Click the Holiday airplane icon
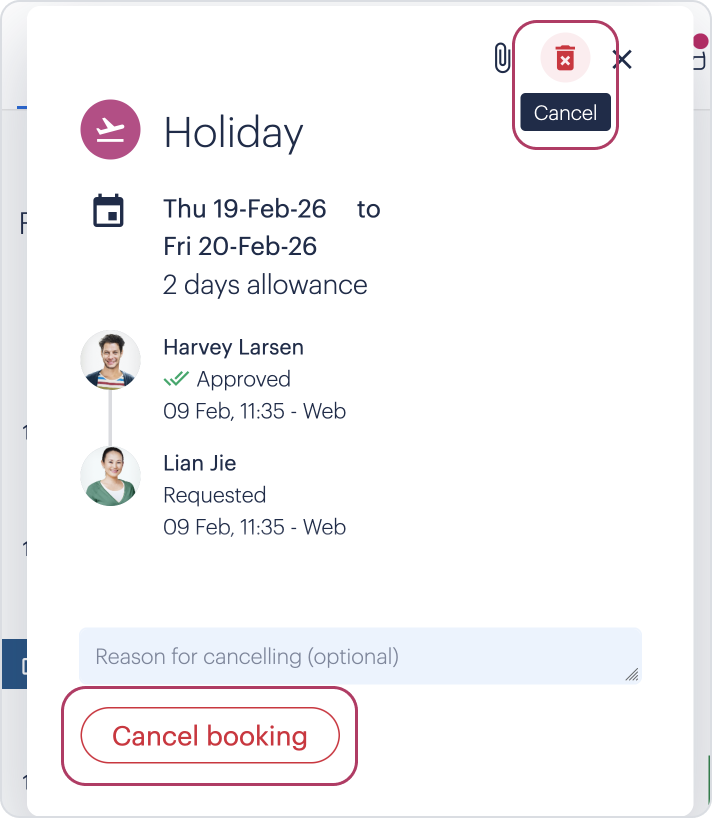Viewport: 712px width, 818px height. pos(110,131)
